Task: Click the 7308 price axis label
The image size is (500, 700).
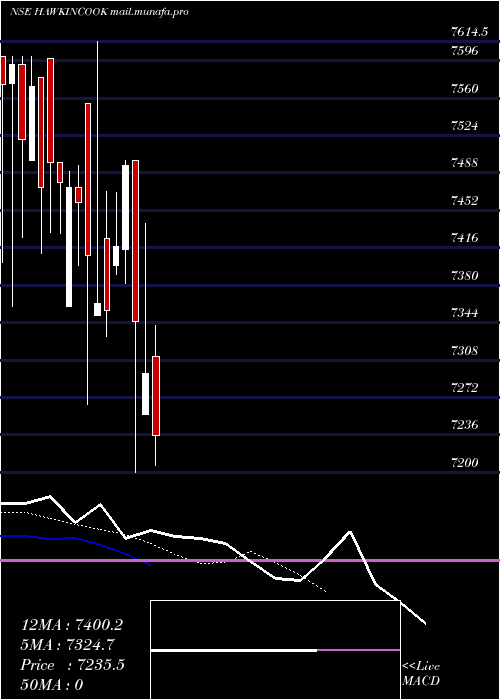Action: (x=465, y=350)
